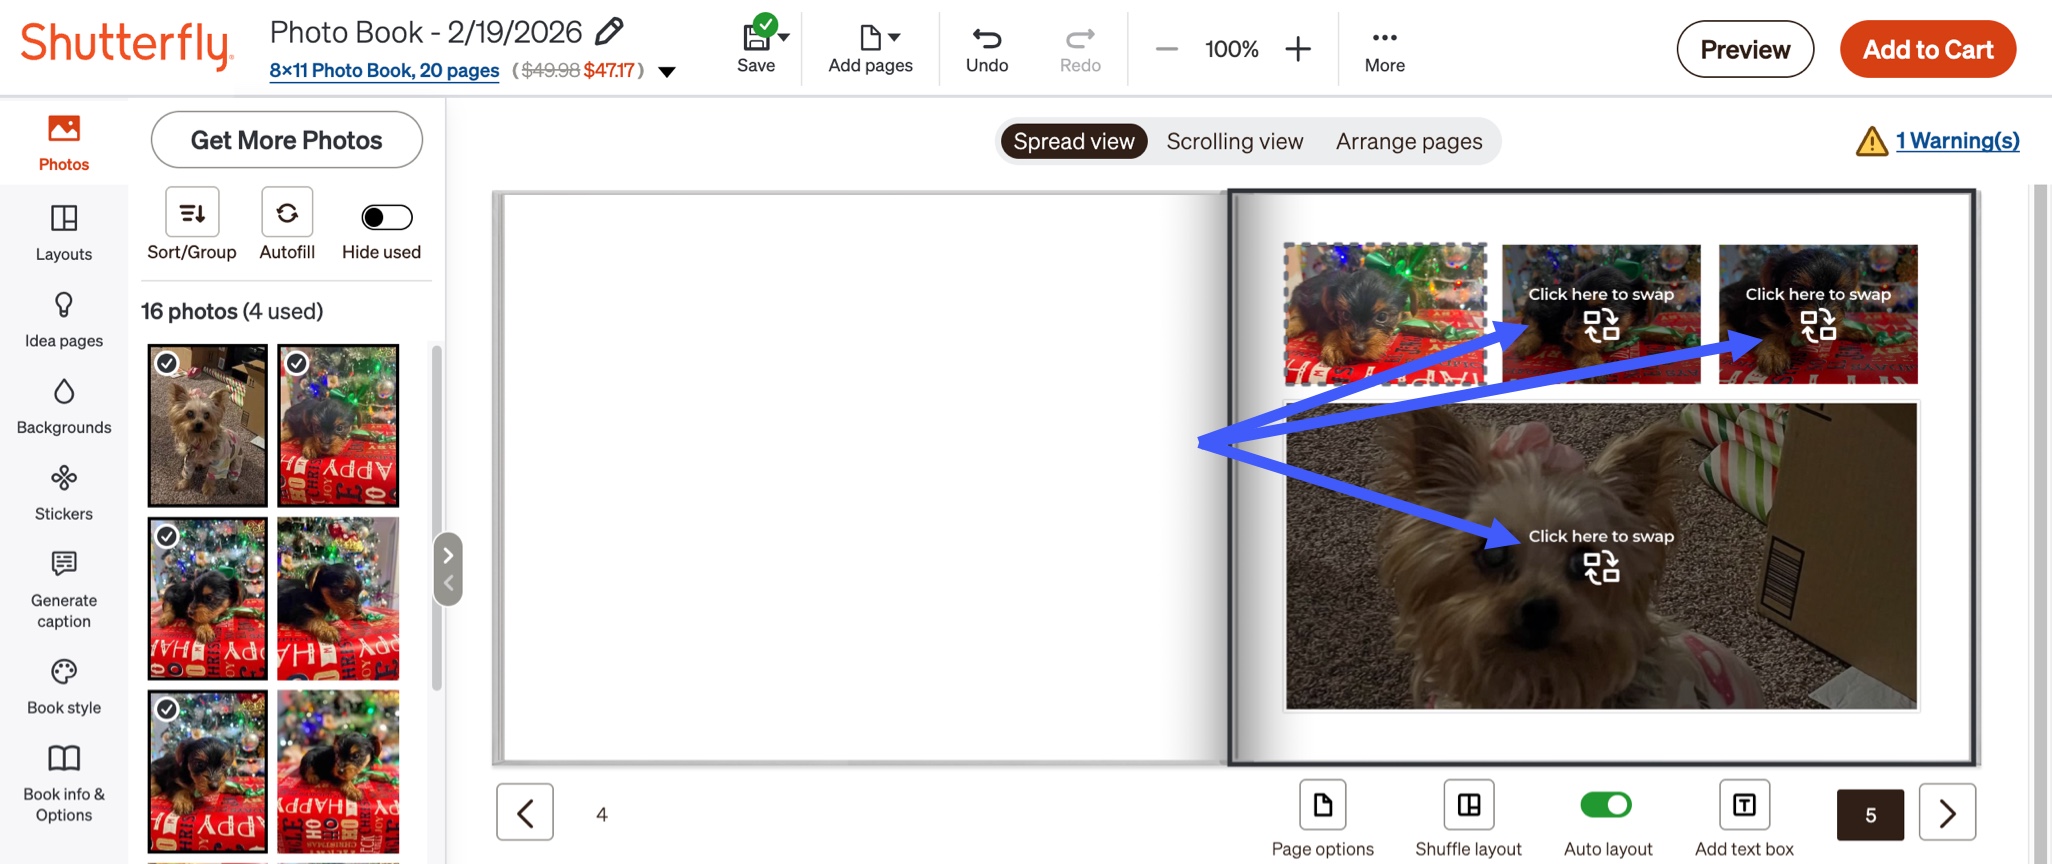Viewport: 2052px width, 864px height.
Task: Zoom out with the minus icon
Action: 1166,49
